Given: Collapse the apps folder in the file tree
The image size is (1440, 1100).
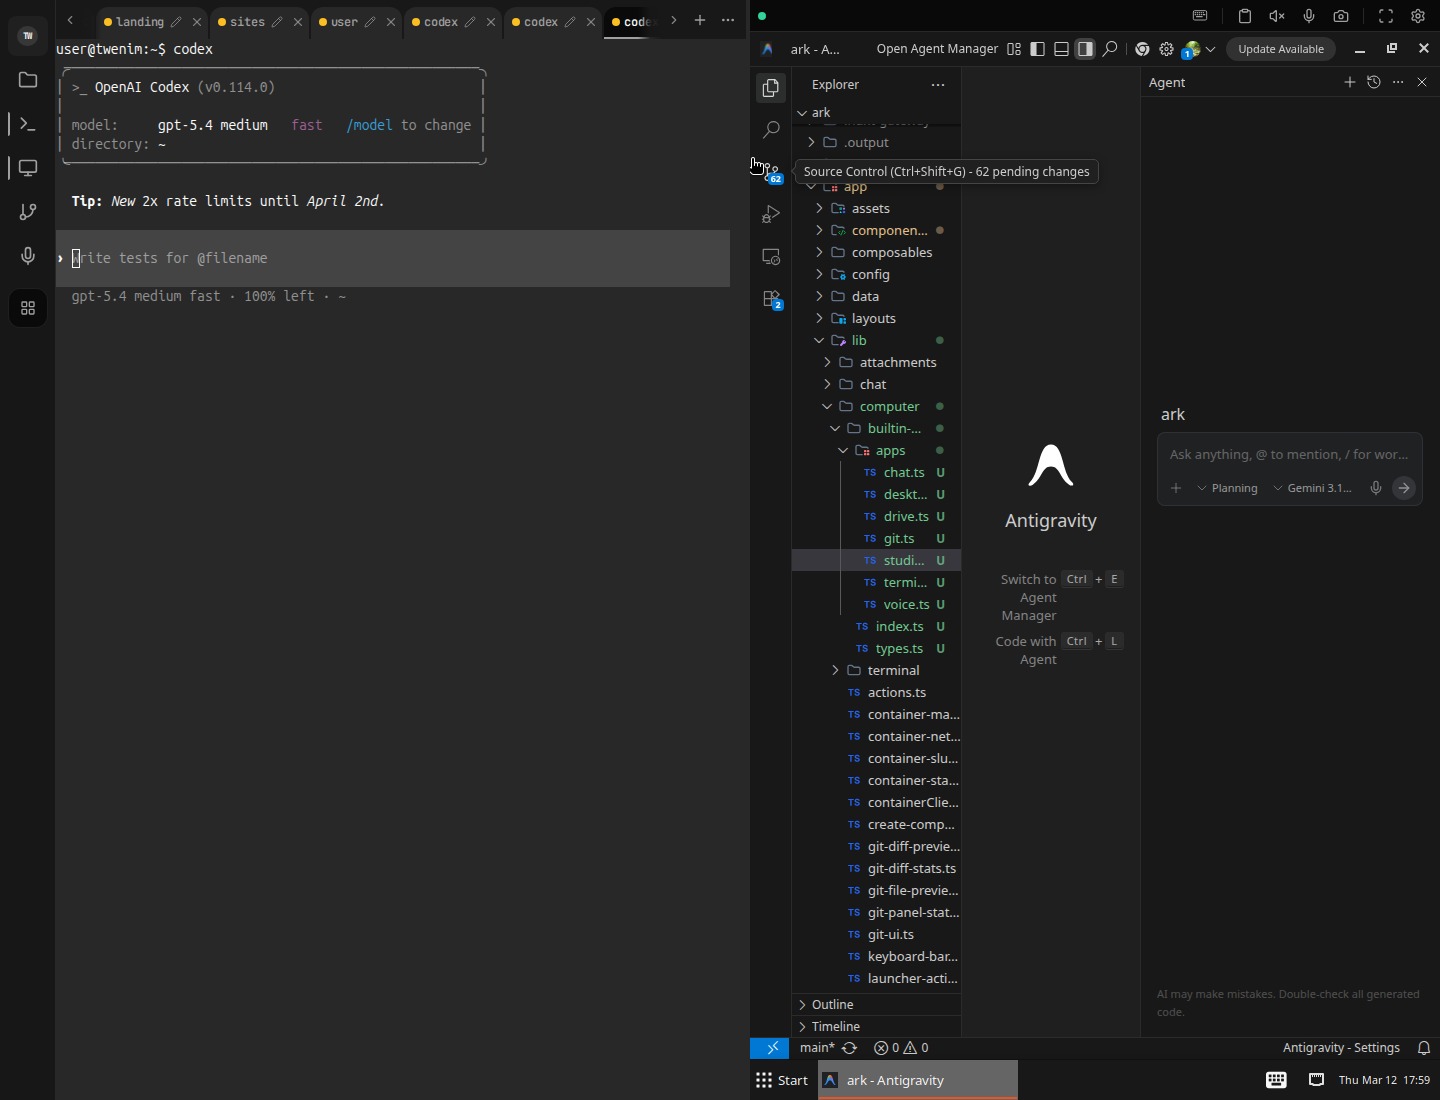Looking at the screenshot, I should click(x=843, y=451).
